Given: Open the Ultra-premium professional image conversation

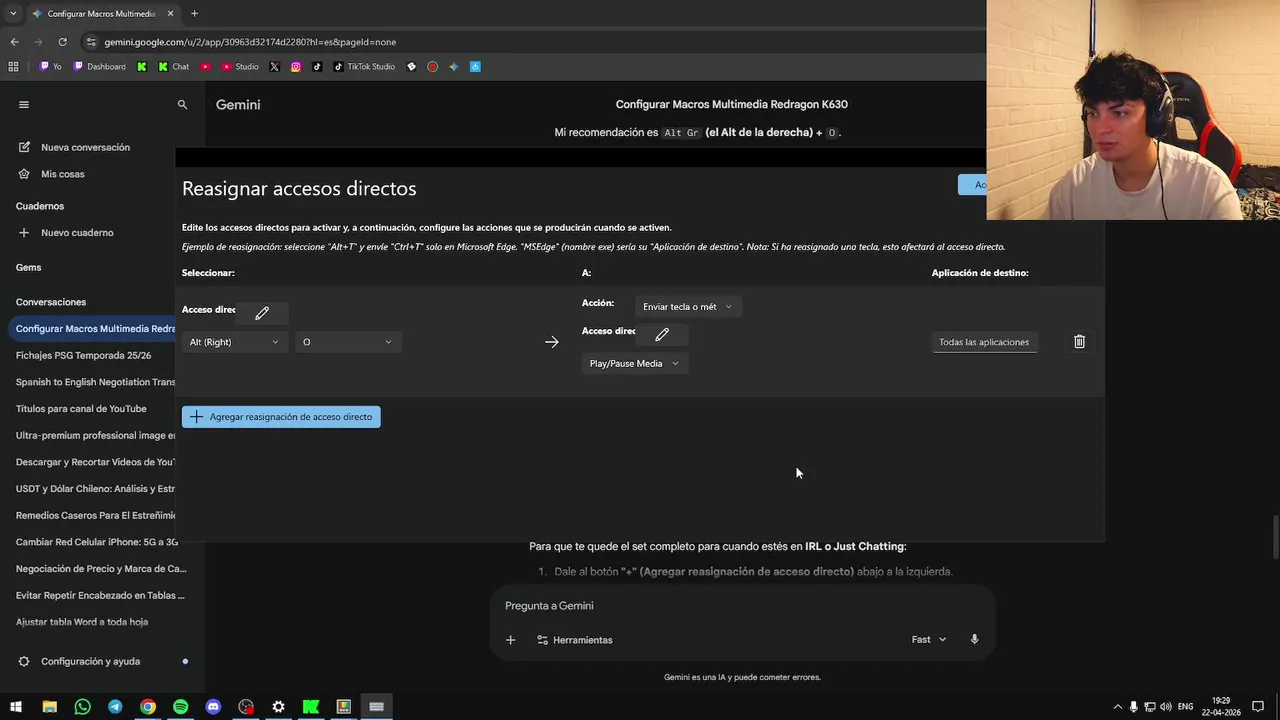Looking at the screenshot, I should tap(96, 435).
